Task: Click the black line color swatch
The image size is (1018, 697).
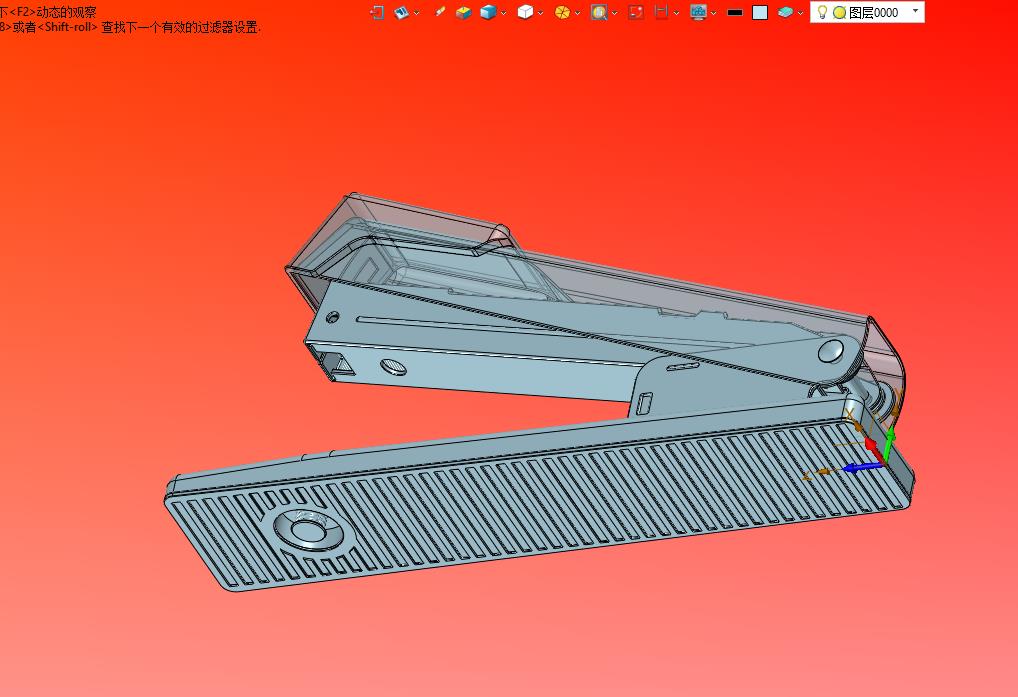Action: 735,12
